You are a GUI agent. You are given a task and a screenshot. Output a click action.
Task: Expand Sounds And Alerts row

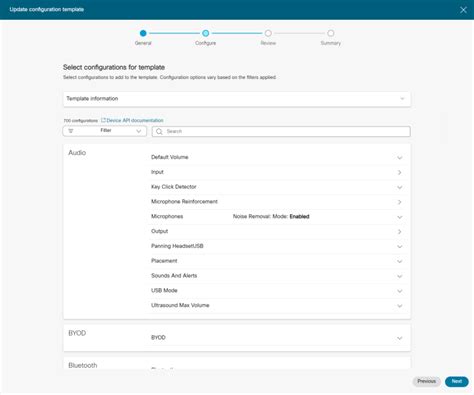point(276,276)
